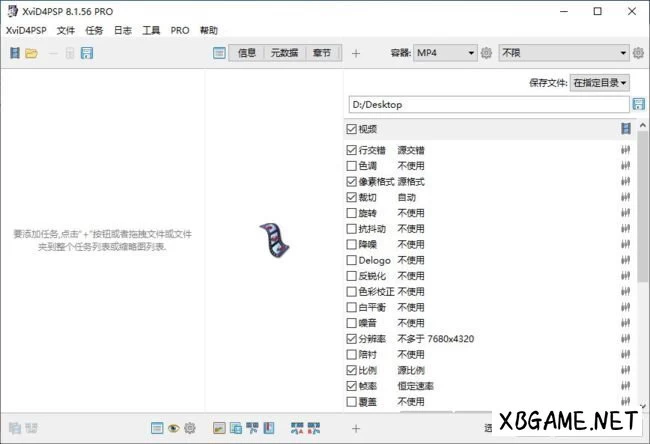Click the add film file icon in top toolbar
650x444 pixels.
pyautogui.click(x=15, y=53)
